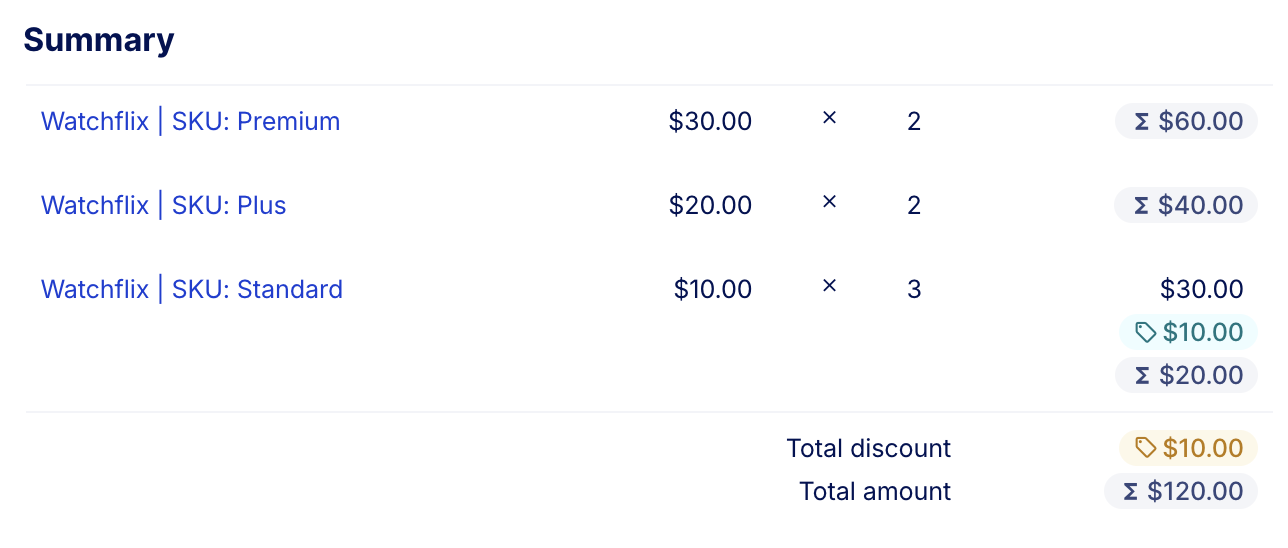This screenshot has height=548, width=1288.
Task: Click the orange total discount tag icon
Action: pyautogui.click(x=1146, y=448)
